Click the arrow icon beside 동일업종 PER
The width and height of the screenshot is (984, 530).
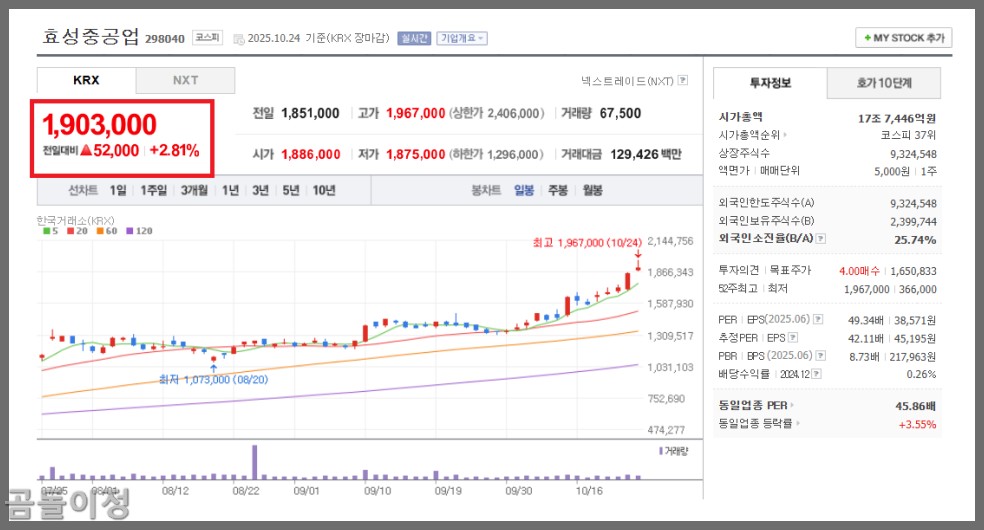tap(792, 406)
